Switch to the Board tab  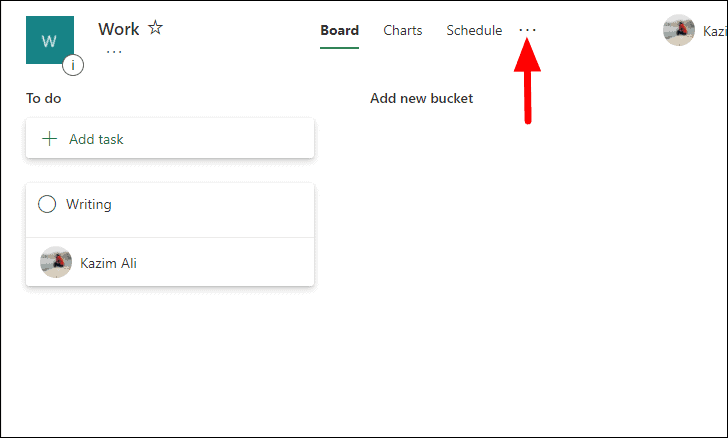tap(339, 31)
